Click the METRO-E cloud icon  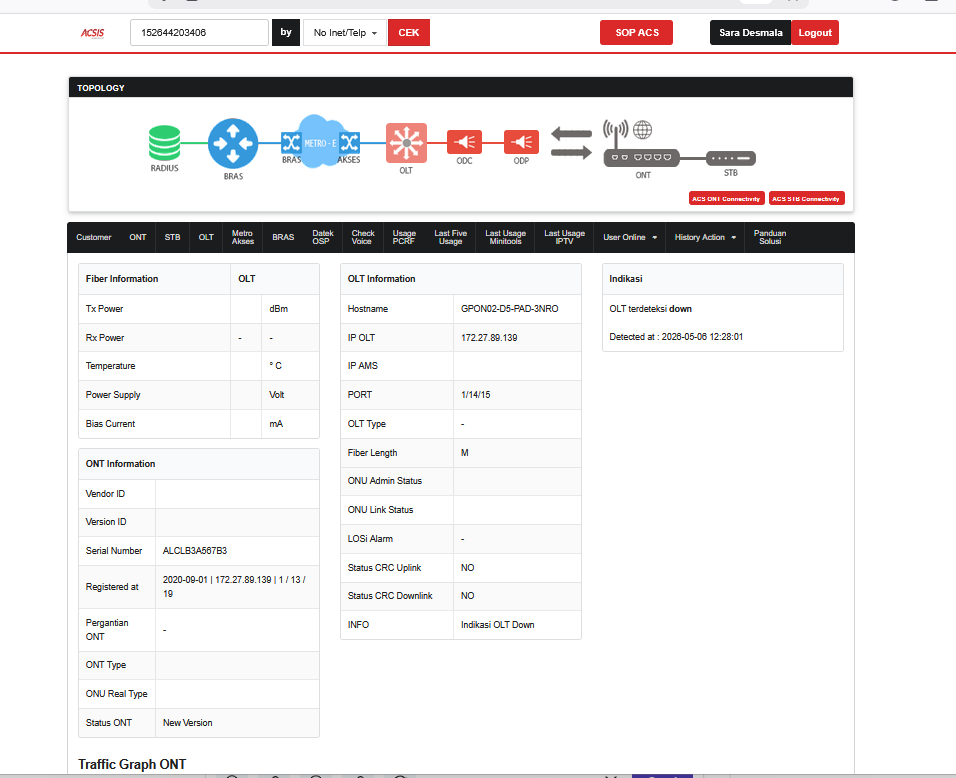(319, 142)
